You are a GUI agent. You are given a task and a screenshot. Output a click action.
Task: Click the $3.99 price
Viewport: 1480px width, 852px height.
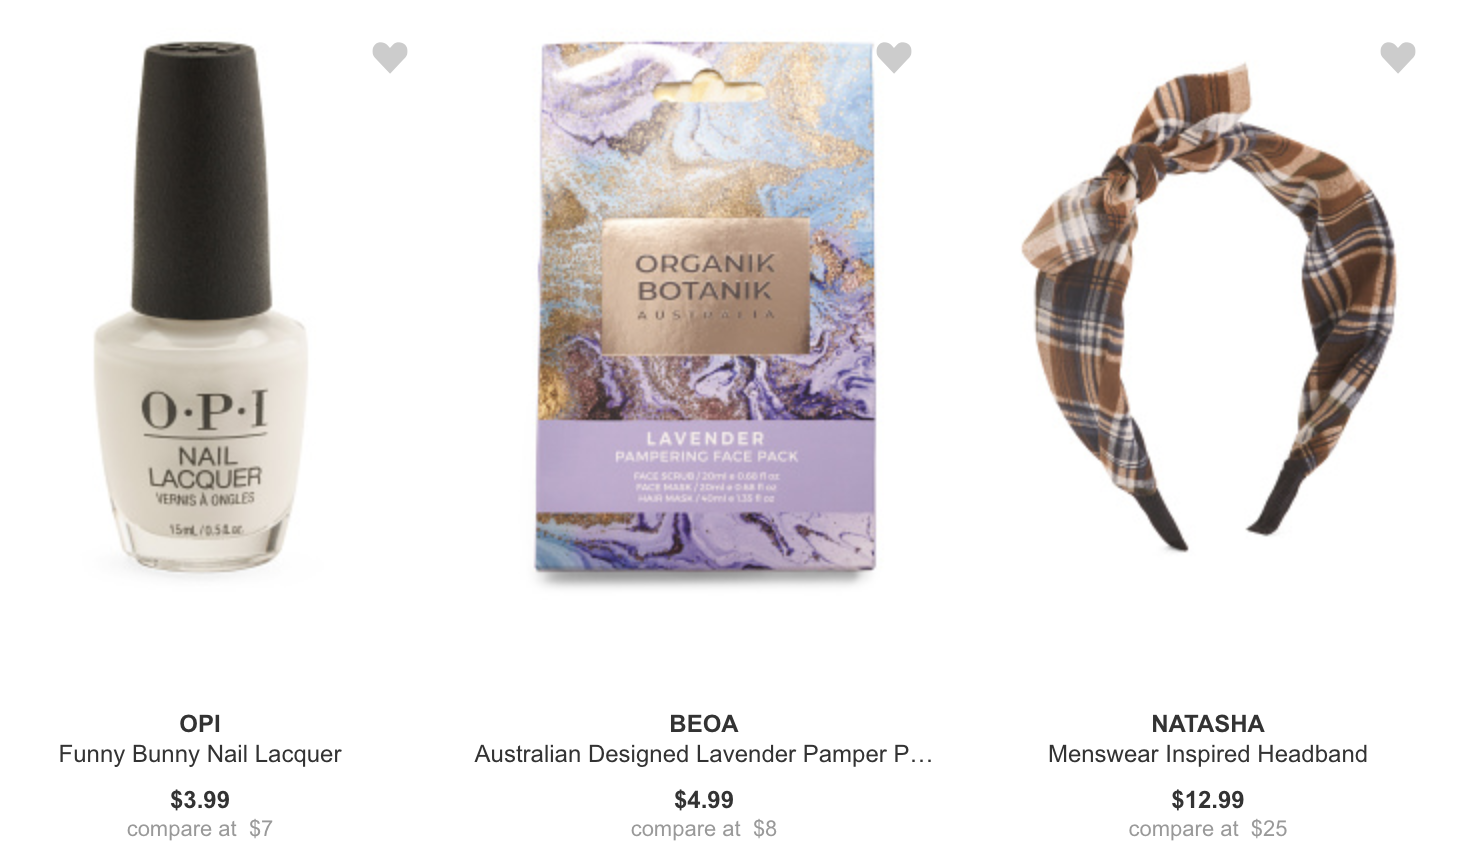point(200,800)
